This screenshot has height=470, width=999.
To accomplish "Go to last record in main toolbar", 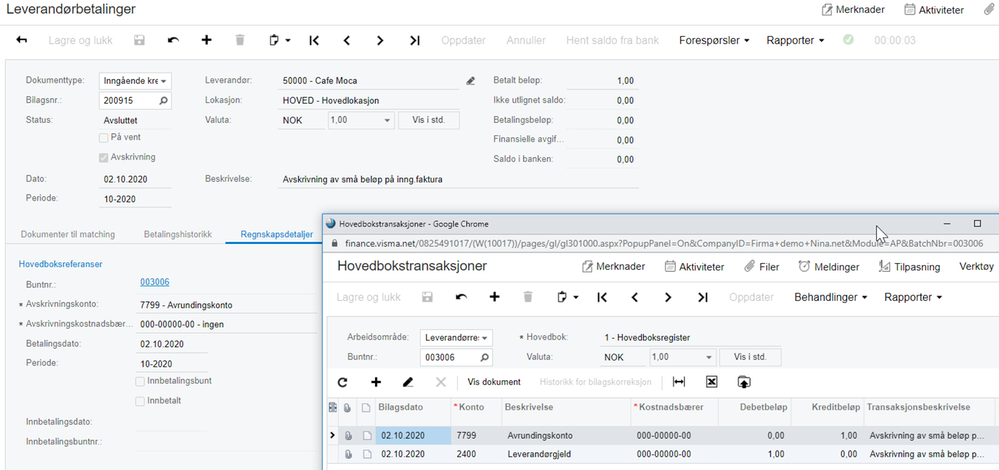I will coord(414,41).
